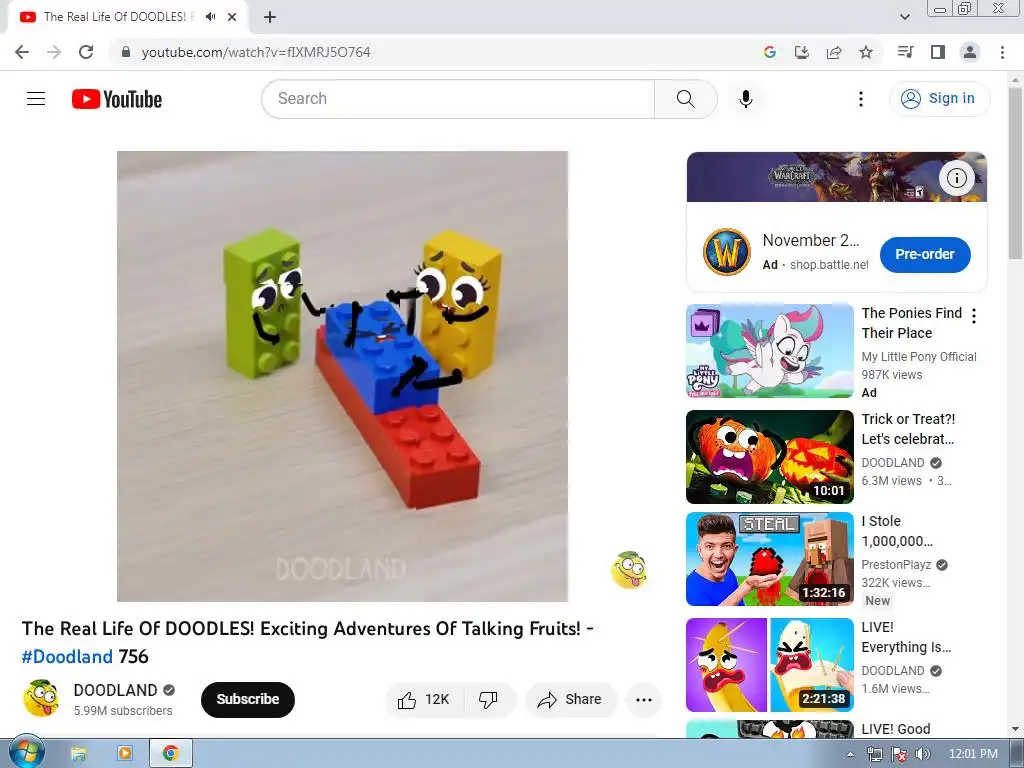Mute the tab via speaker icon
This screenshot has width=1024, height=768.
210,17
